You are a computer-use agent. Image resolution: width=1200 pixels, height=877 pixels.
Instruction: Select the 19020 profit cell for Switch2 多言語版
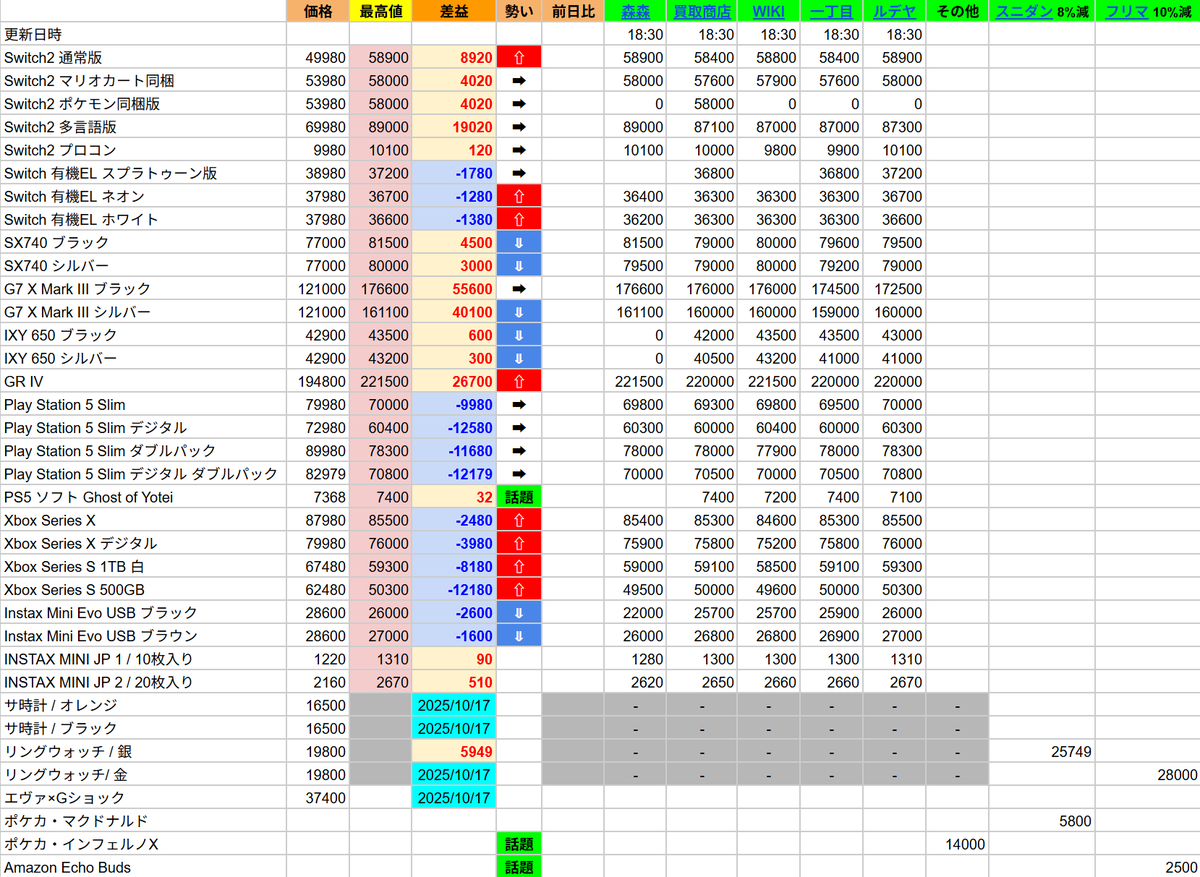454,127
